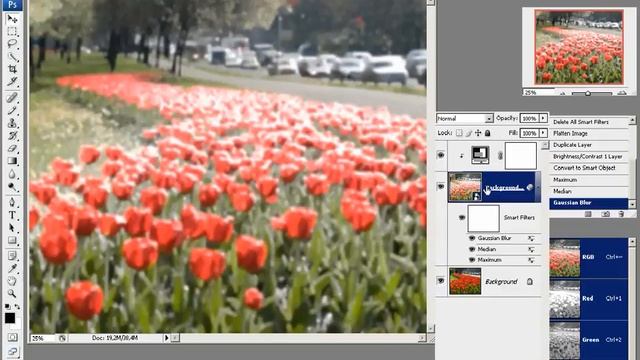The width and height of the screenshot is (640, 360).
Task: Select the Hand tool
Action: point(12,281)
